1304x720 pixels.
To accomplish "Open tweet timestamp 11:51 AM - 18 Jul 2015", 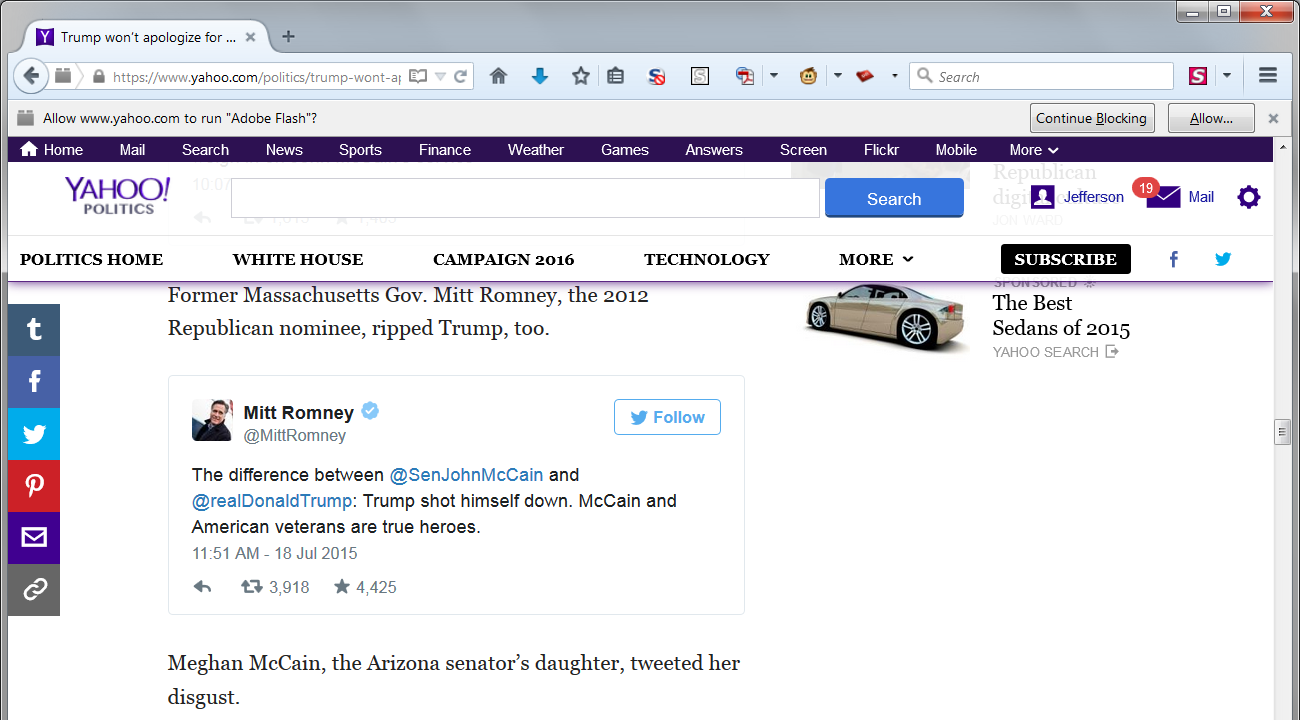I will click(x=274, y=553).
